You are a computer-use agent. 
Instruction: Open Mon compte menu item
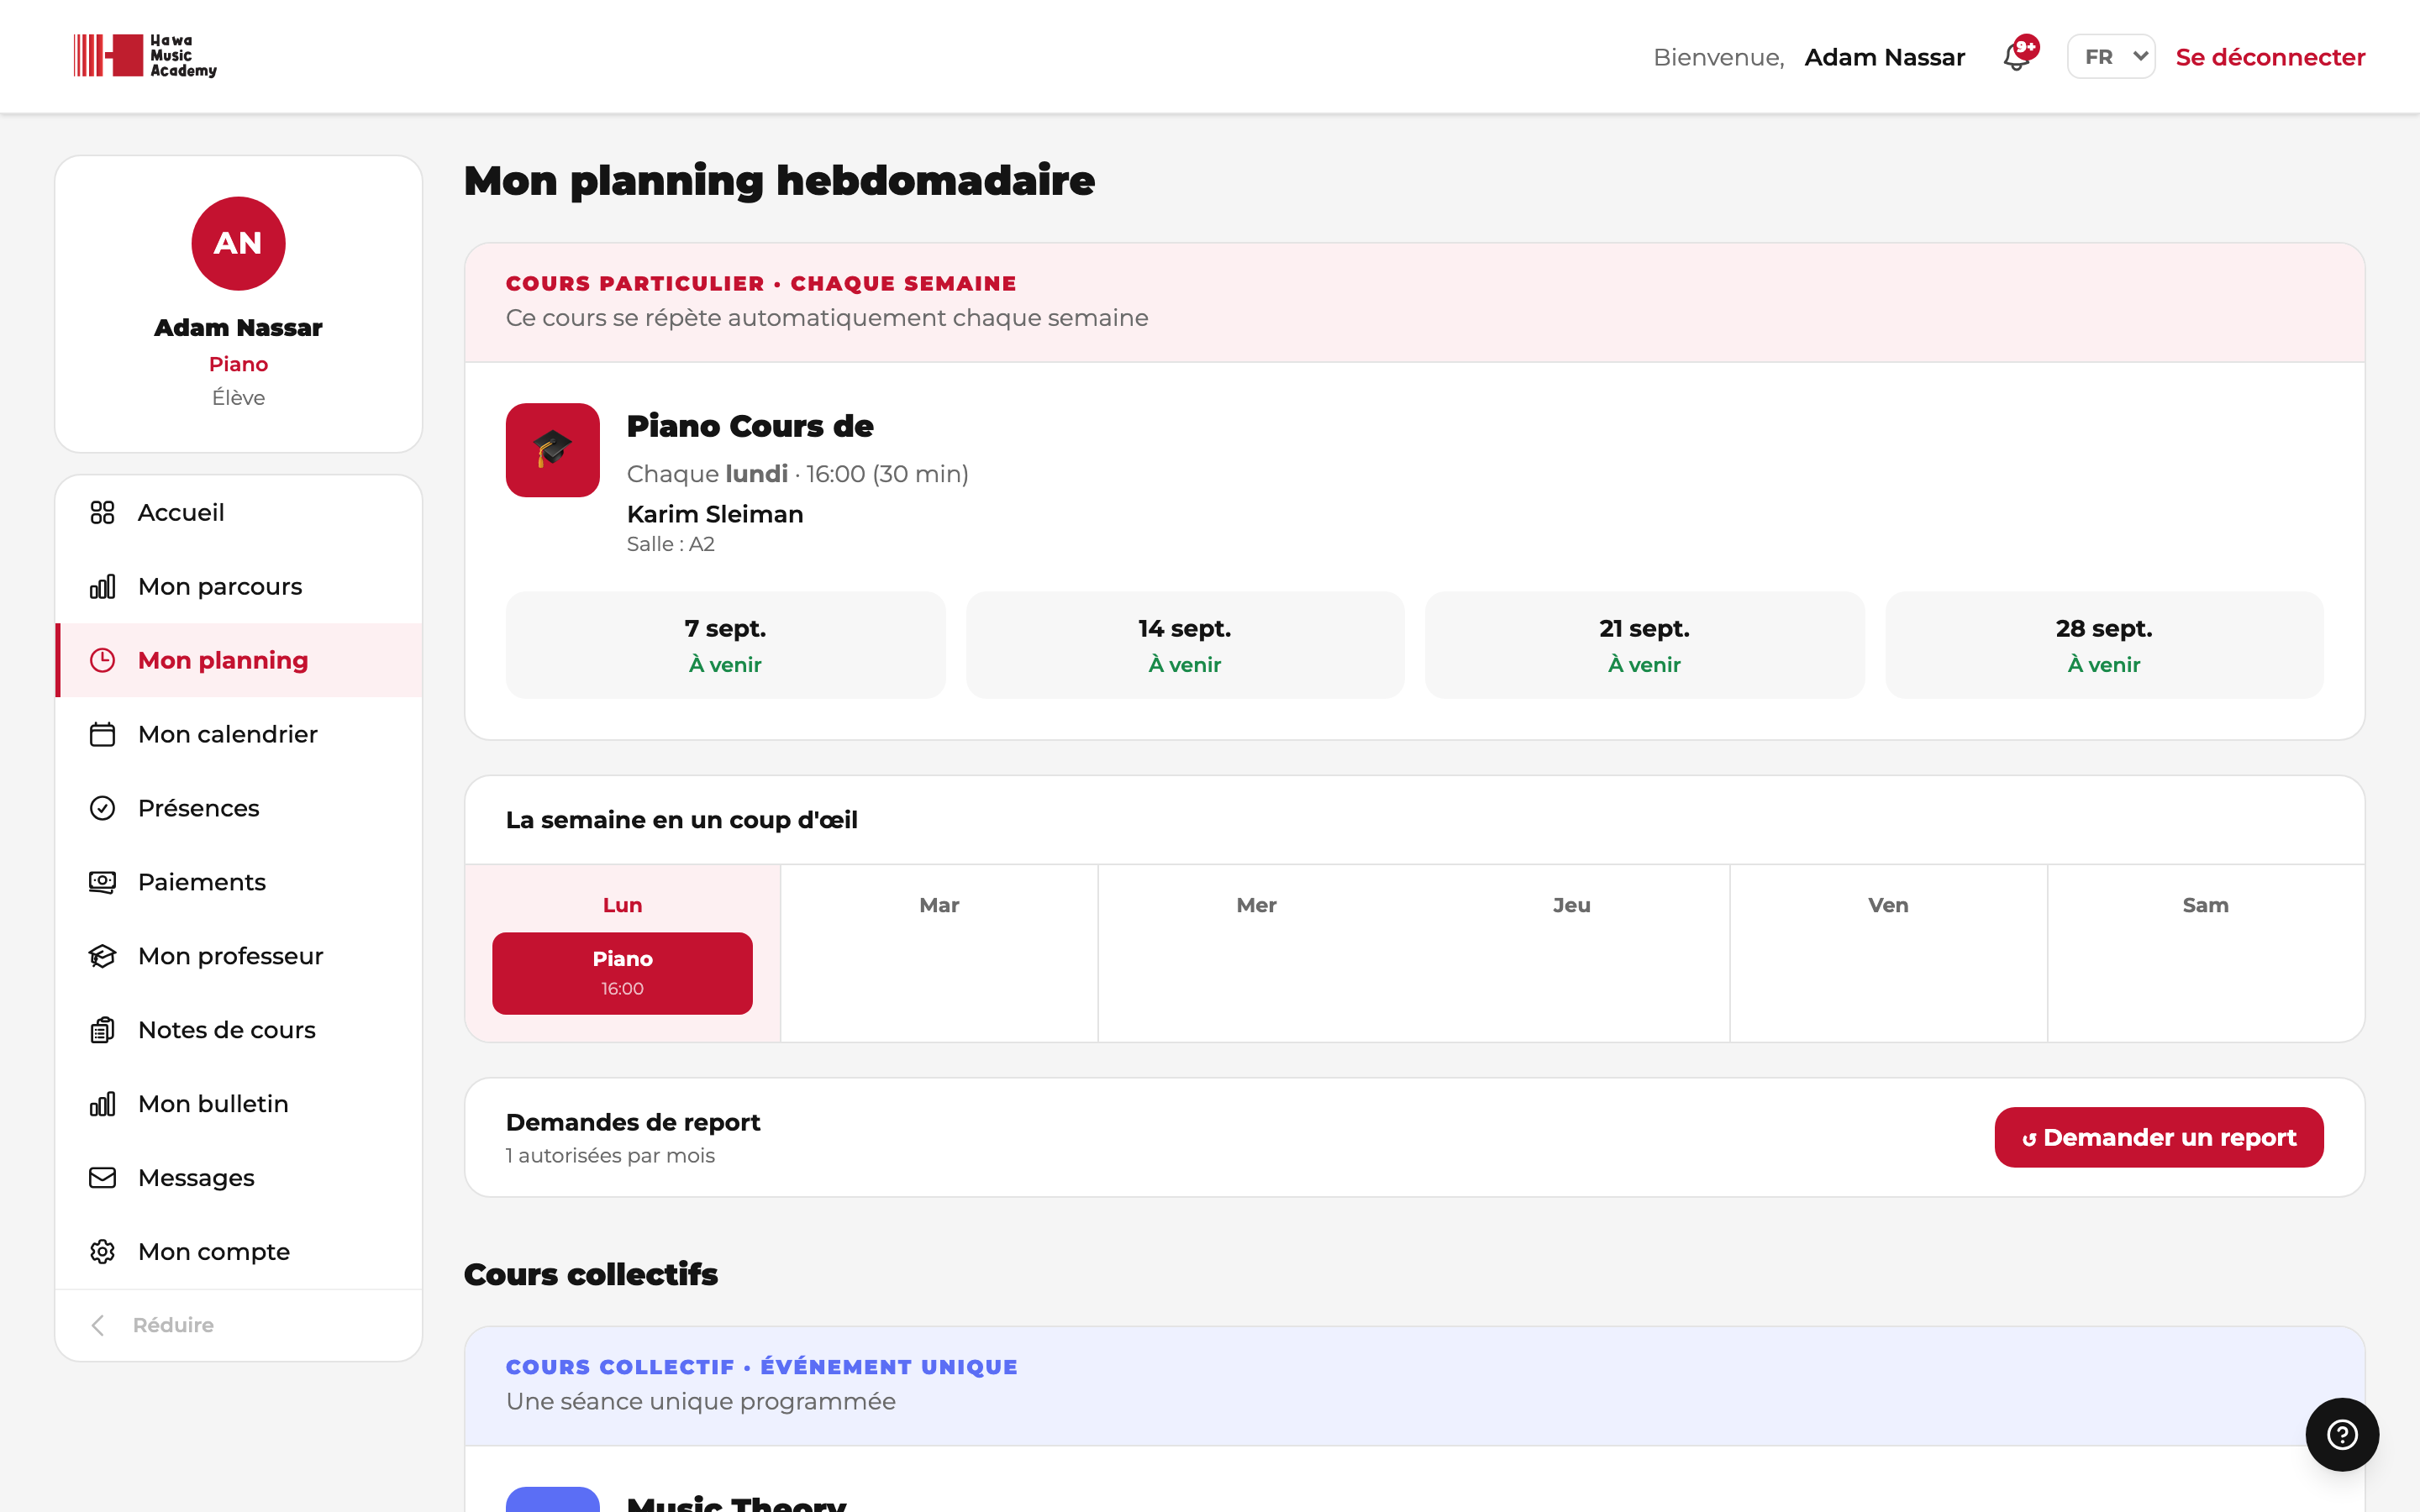[238, 1252]
